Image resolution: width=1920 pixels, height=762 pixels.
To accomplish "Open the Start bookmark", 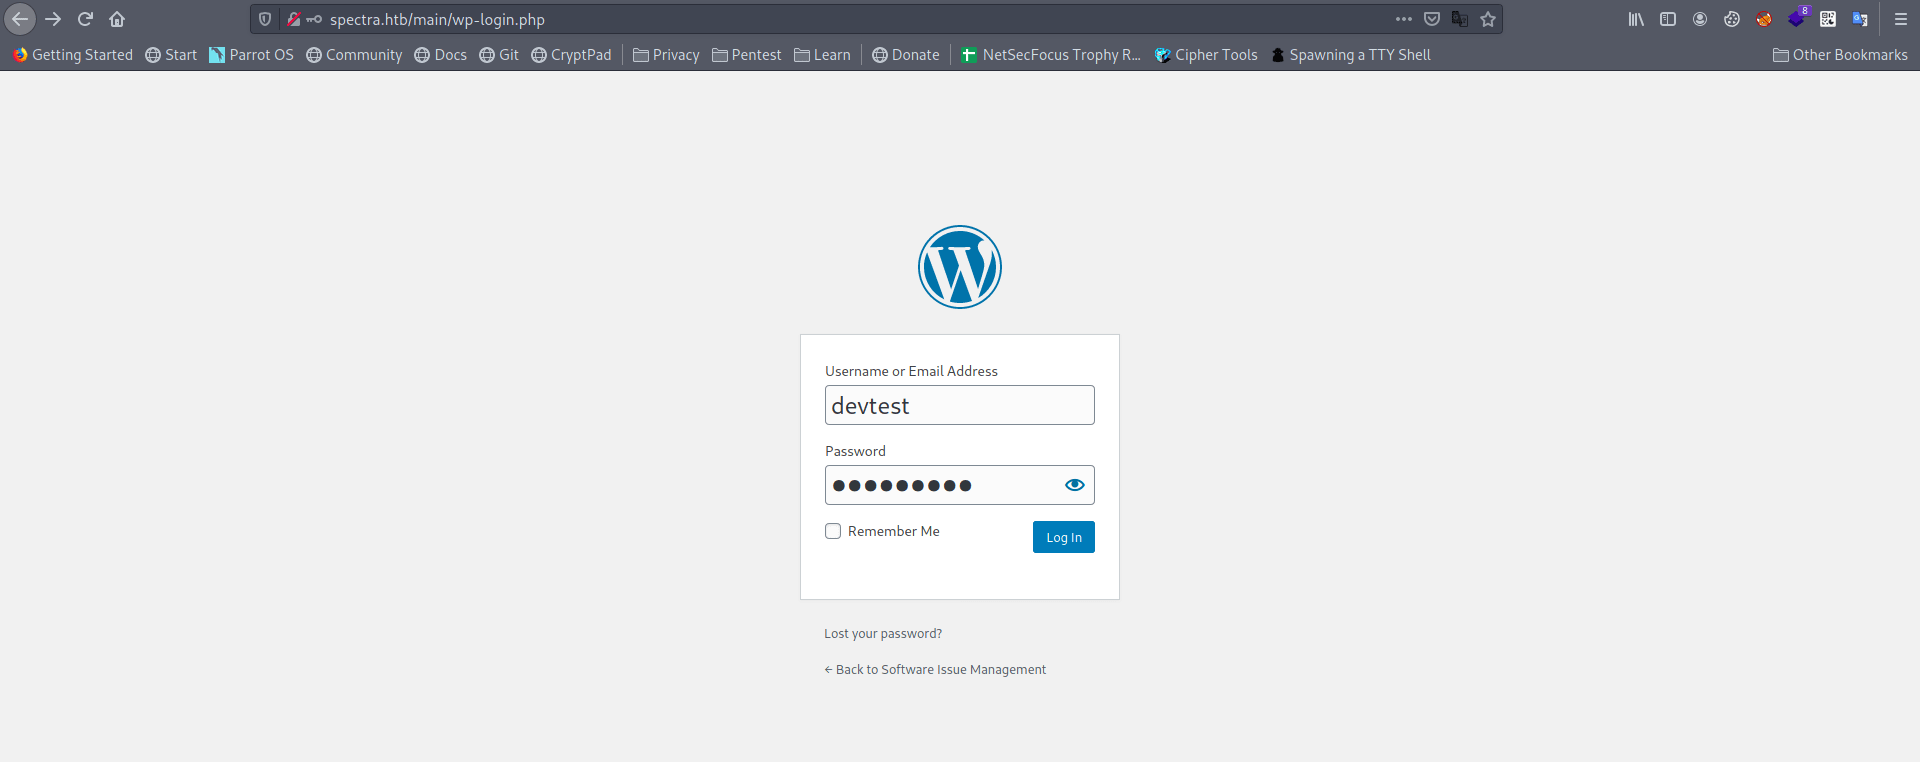I will [171, 55].
